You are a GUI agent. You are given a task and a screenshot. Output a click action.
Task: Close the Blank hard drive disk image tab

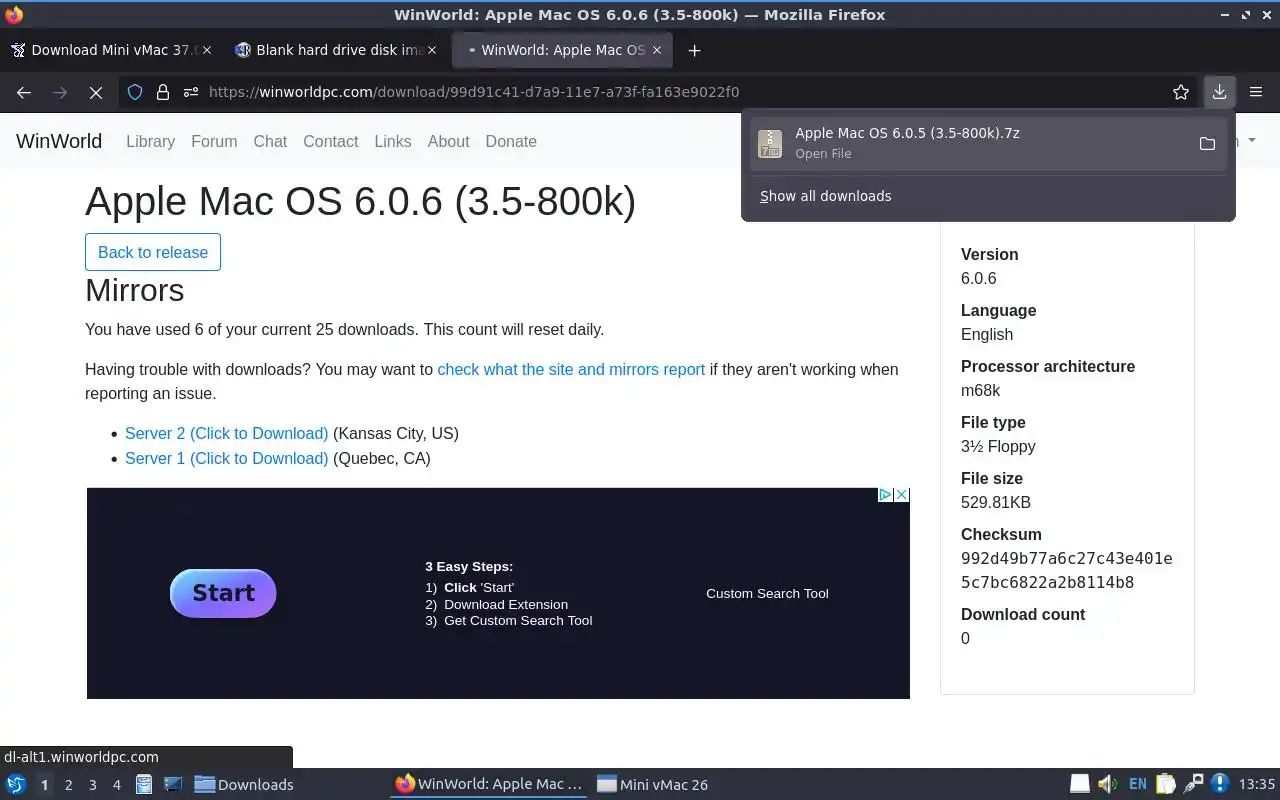(432, 50)
